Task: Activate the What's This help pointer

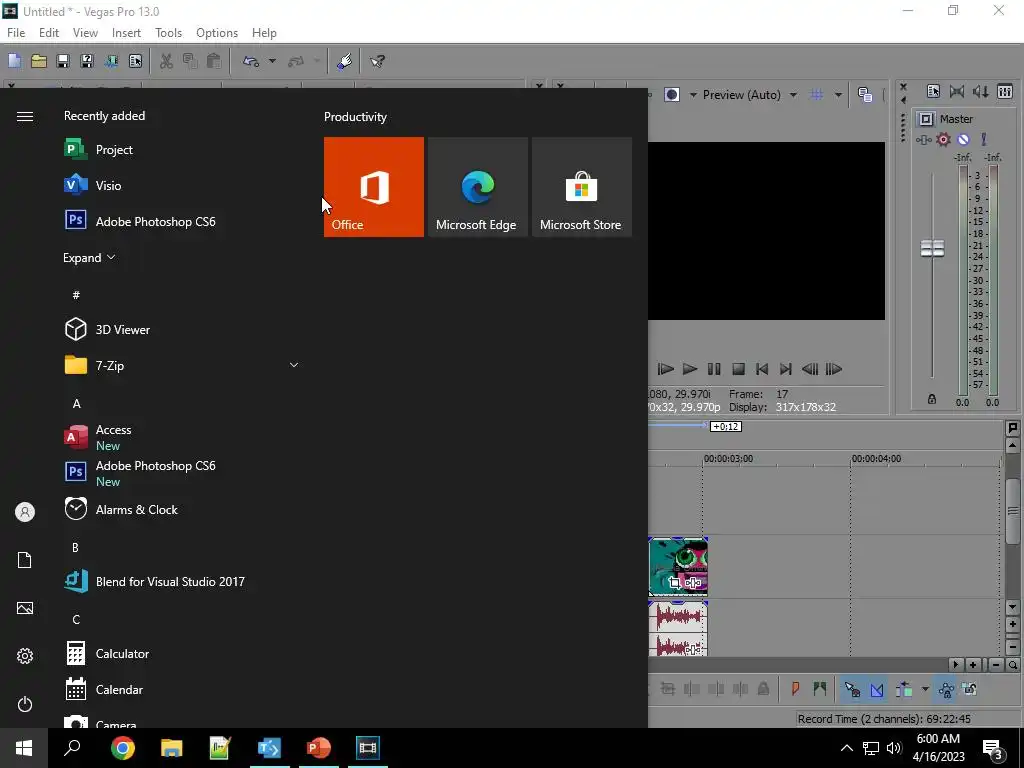Action: [377, 61]
